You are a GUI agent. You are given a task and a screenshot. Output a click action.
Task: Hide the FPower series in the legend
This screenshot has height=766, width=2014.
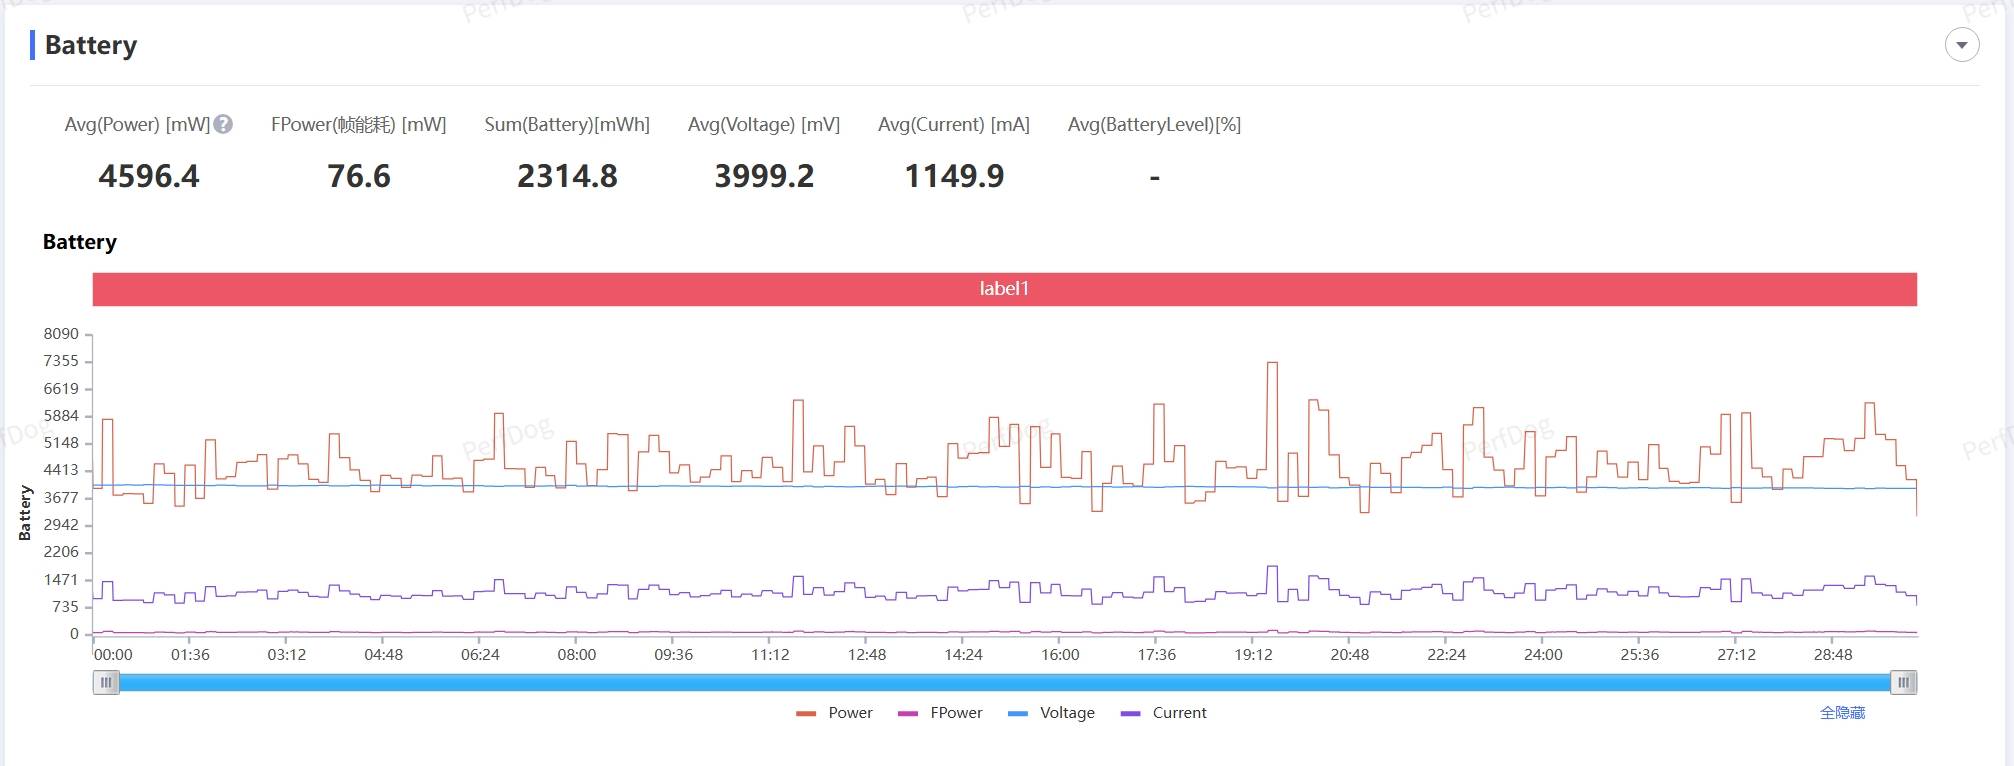(940, 713)
